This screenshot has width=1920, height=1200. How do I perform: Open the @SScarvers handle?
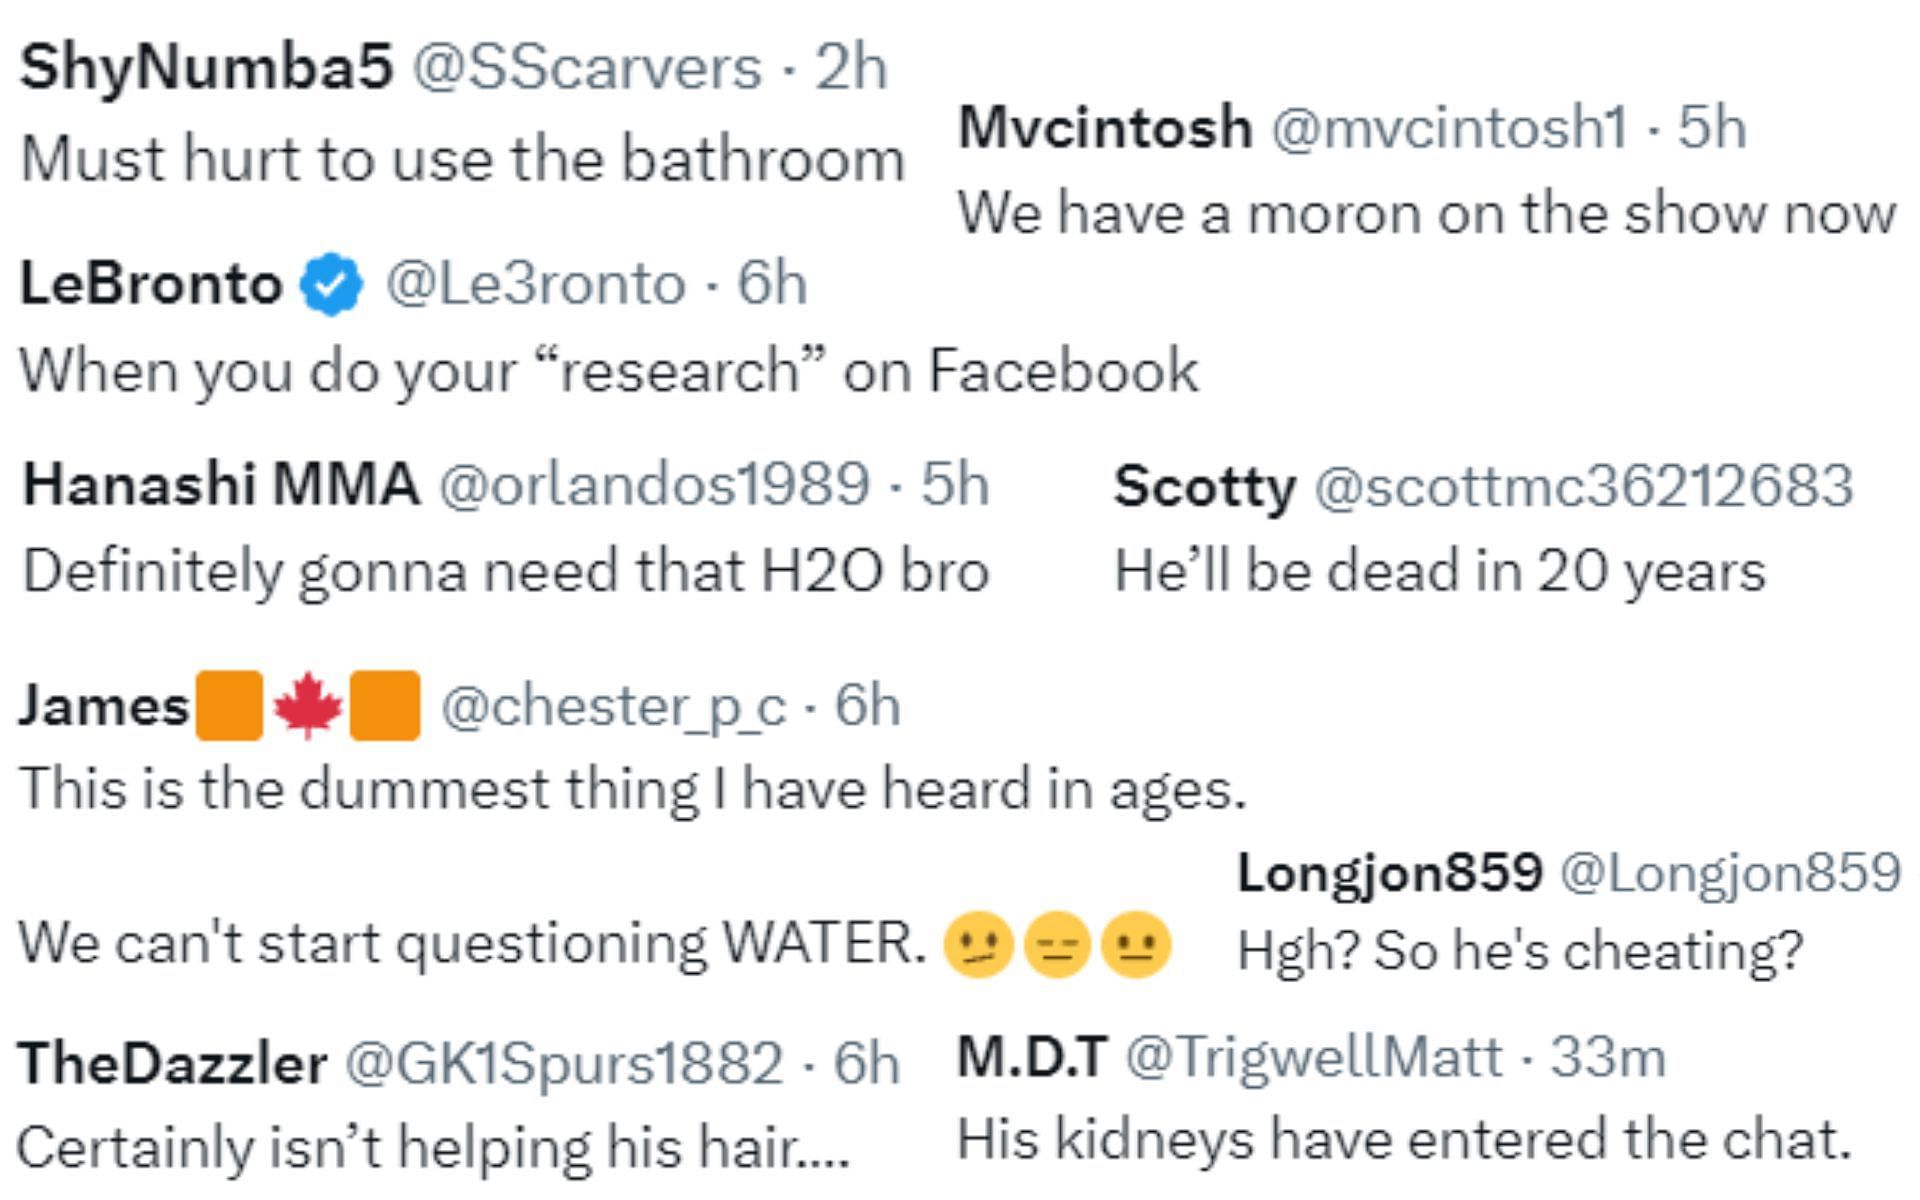pyautogui.click(x=587, y=68)
